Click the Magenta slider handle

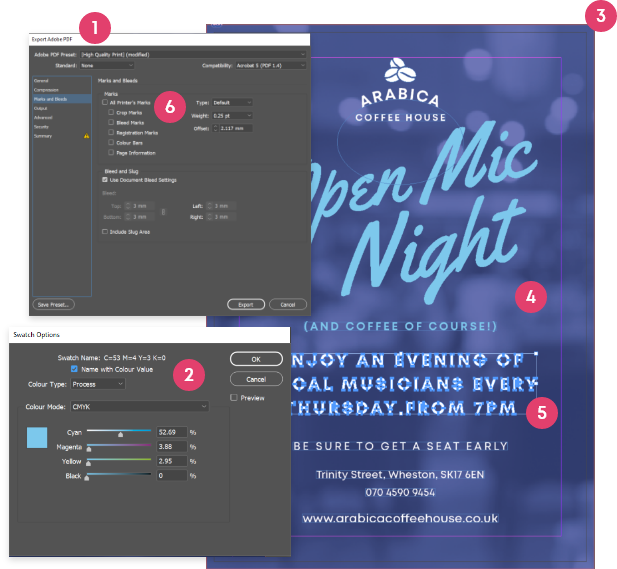(89, 449)
